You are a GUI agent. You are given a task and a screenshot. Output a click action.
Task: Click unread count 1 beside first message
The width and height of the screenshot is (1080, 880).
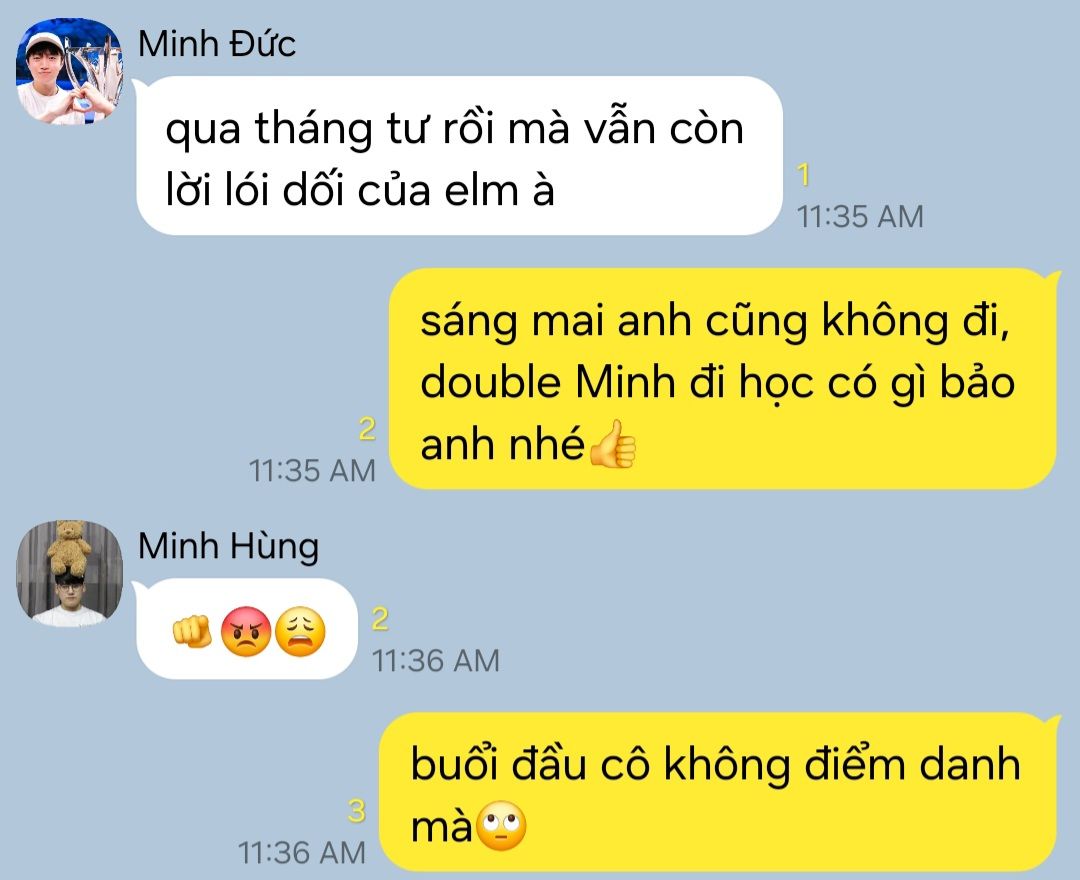click(x=804, y=176)
